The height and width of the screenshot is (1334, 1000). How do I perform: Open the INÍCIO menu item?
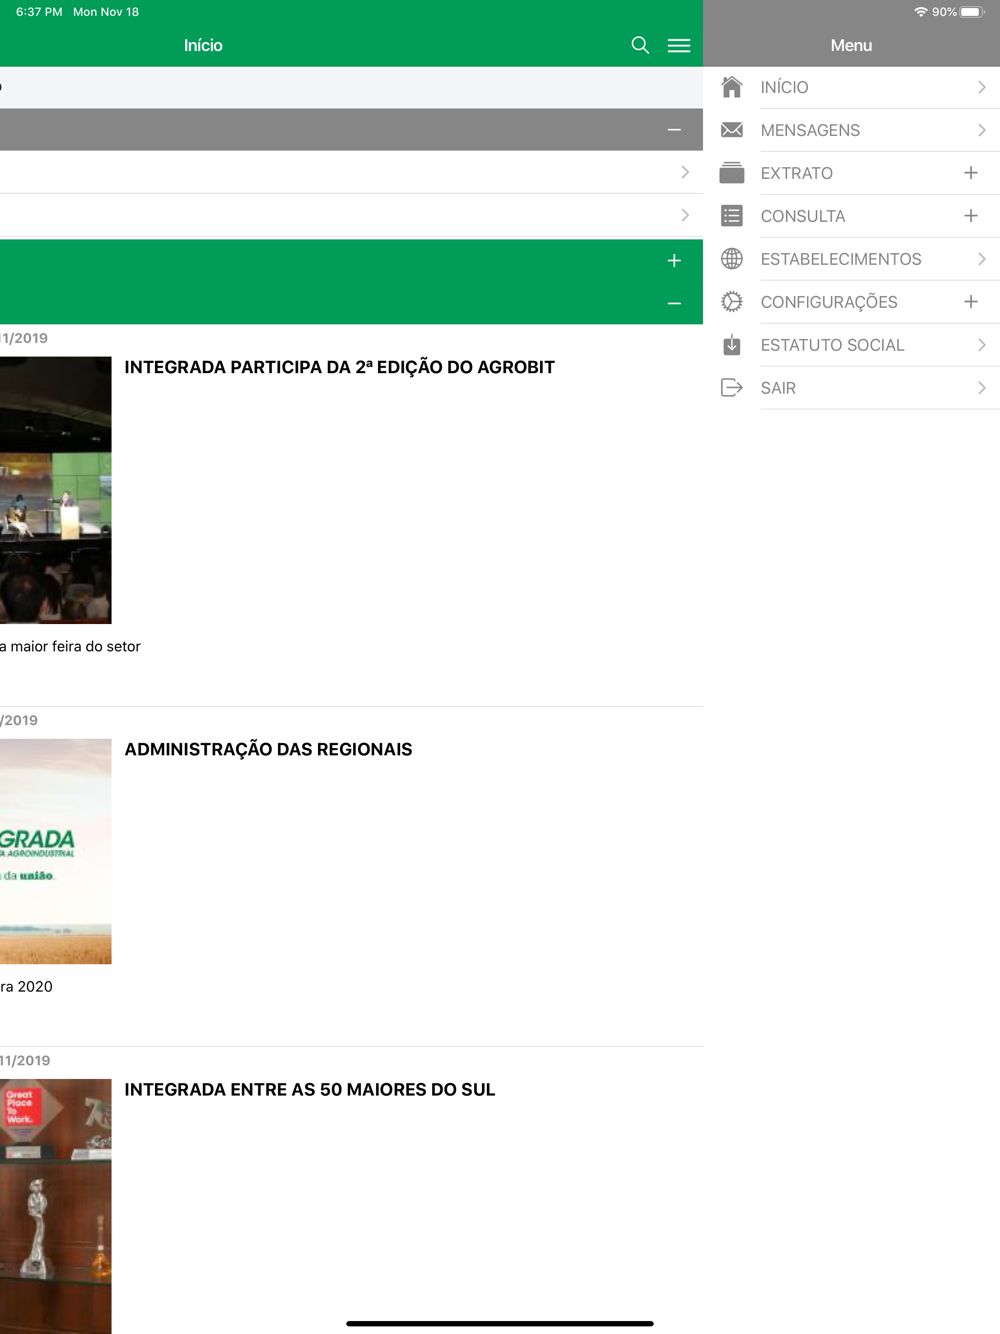coord(851,88)
